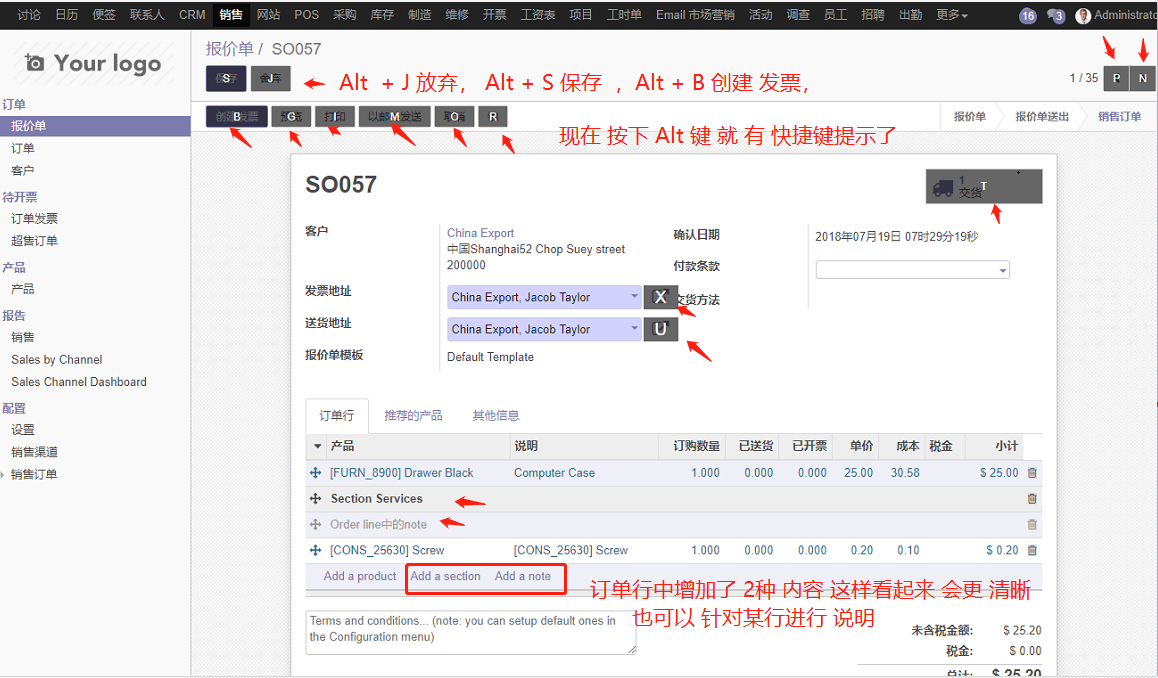Open the notifications bell counter showing 16
The height and width of the screenshot is (678, 1158).
1027,16
